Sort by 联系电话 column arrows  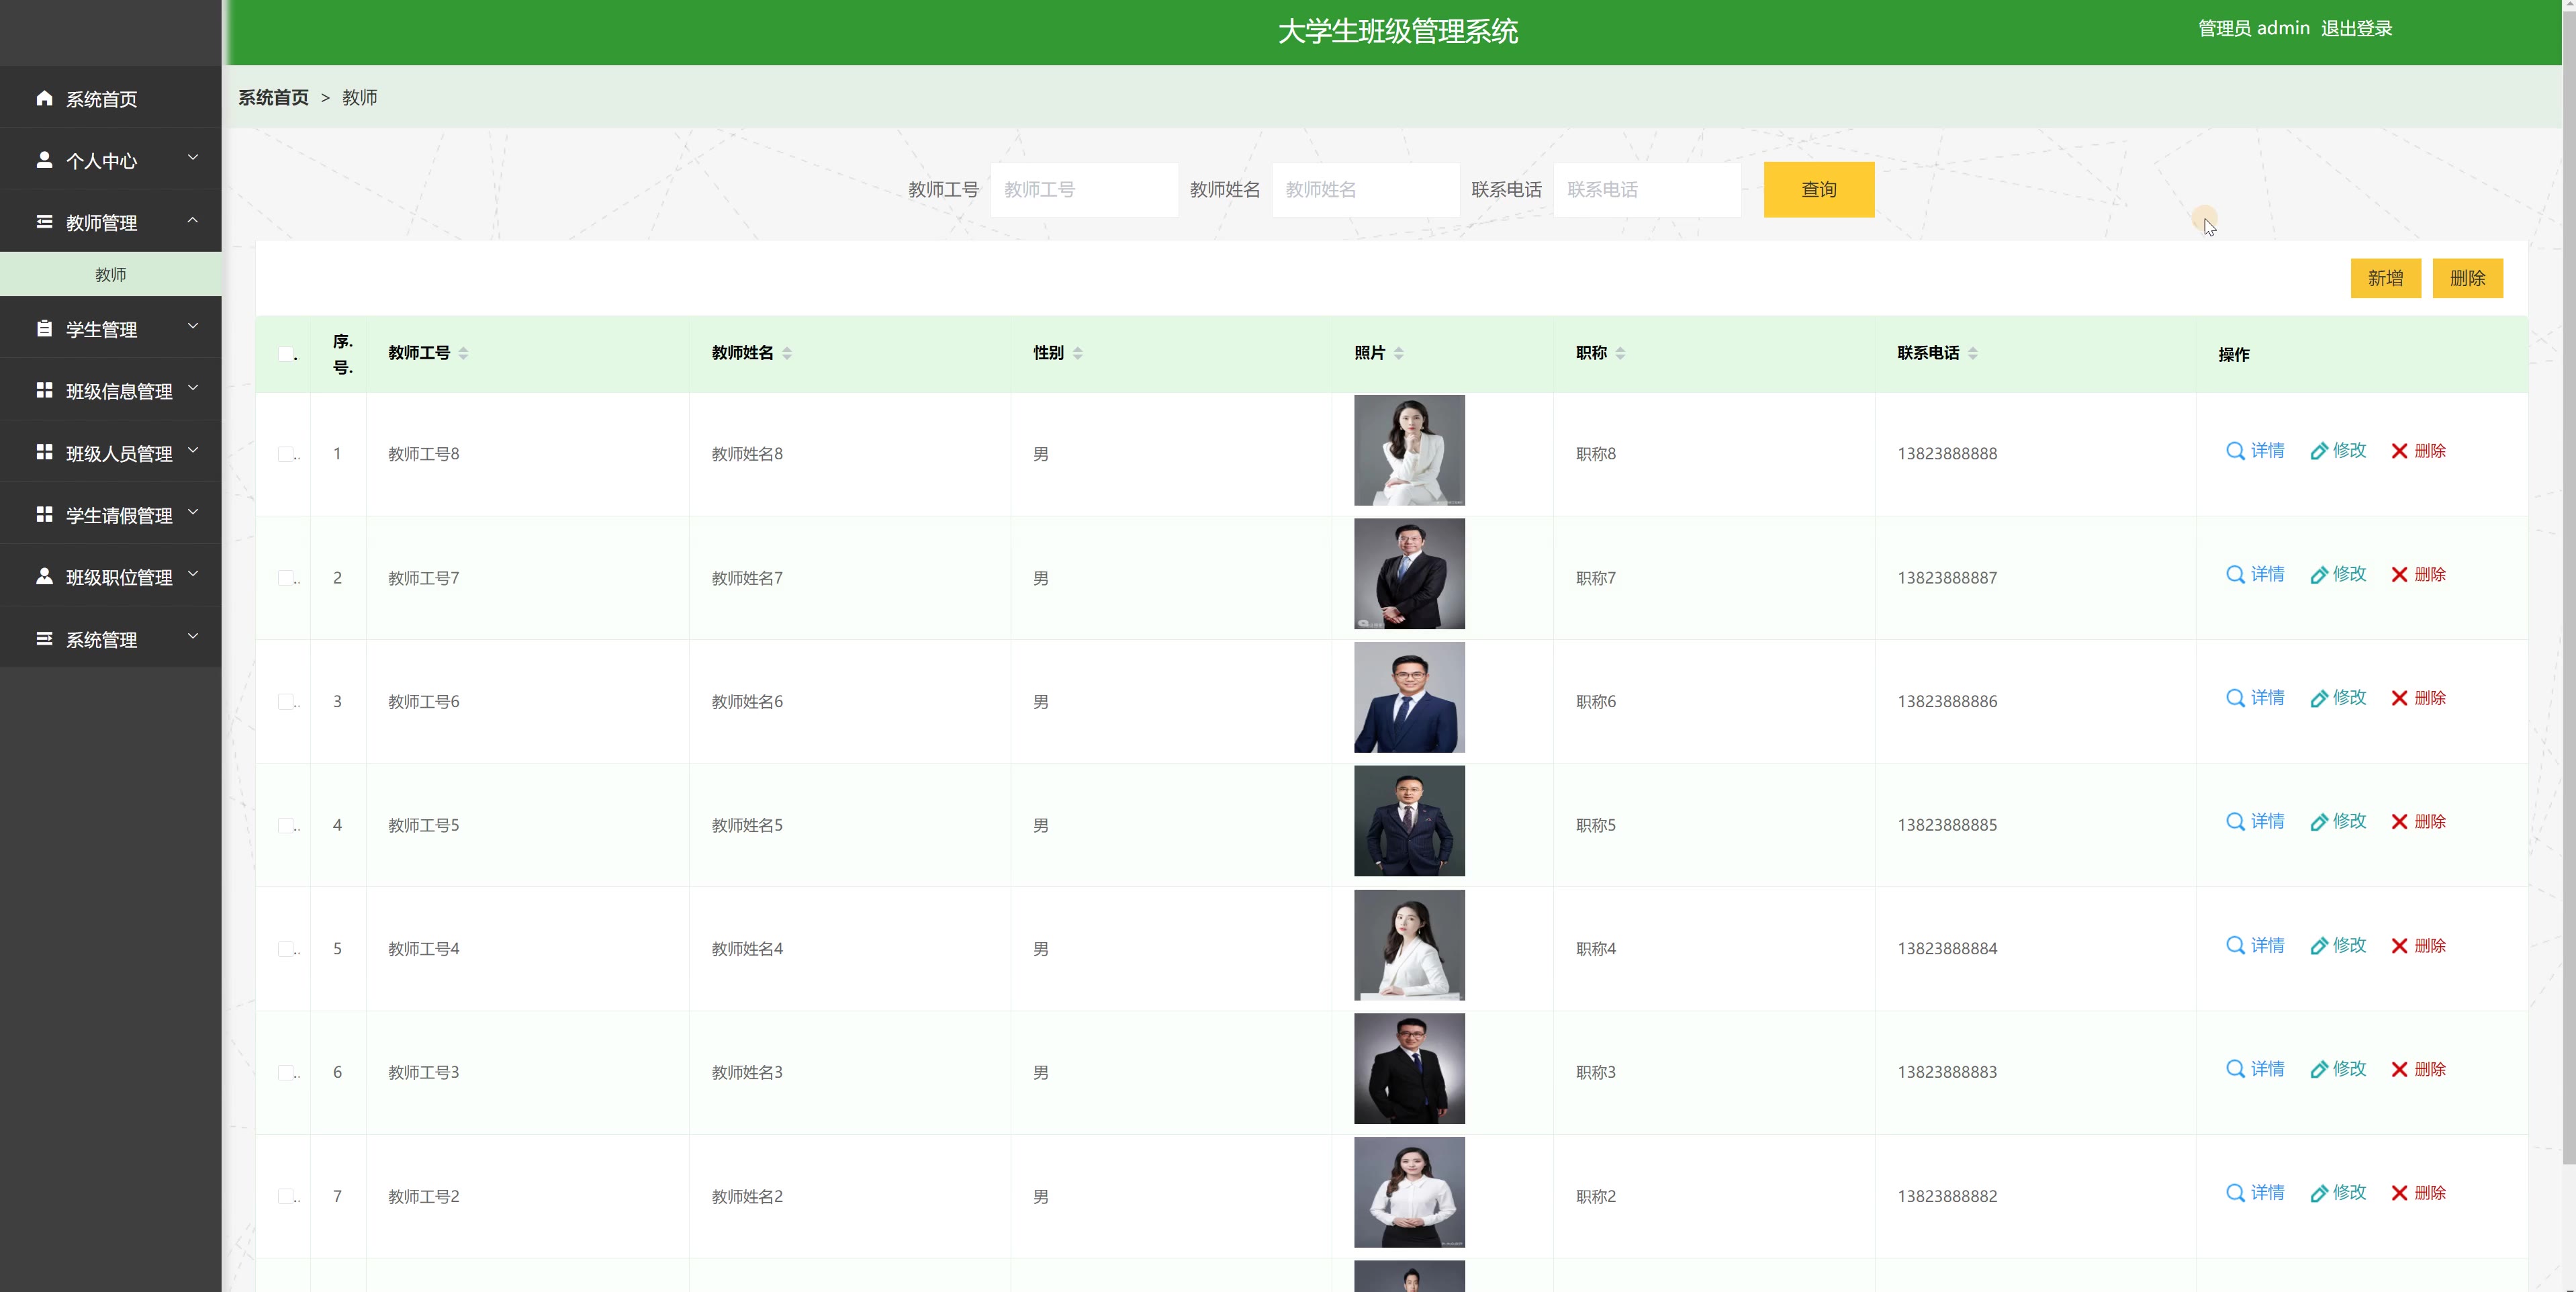(x=1972, y=353)
